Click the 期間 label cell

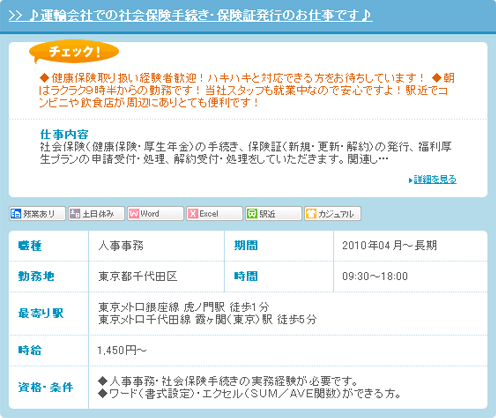[x=279, y=246]
